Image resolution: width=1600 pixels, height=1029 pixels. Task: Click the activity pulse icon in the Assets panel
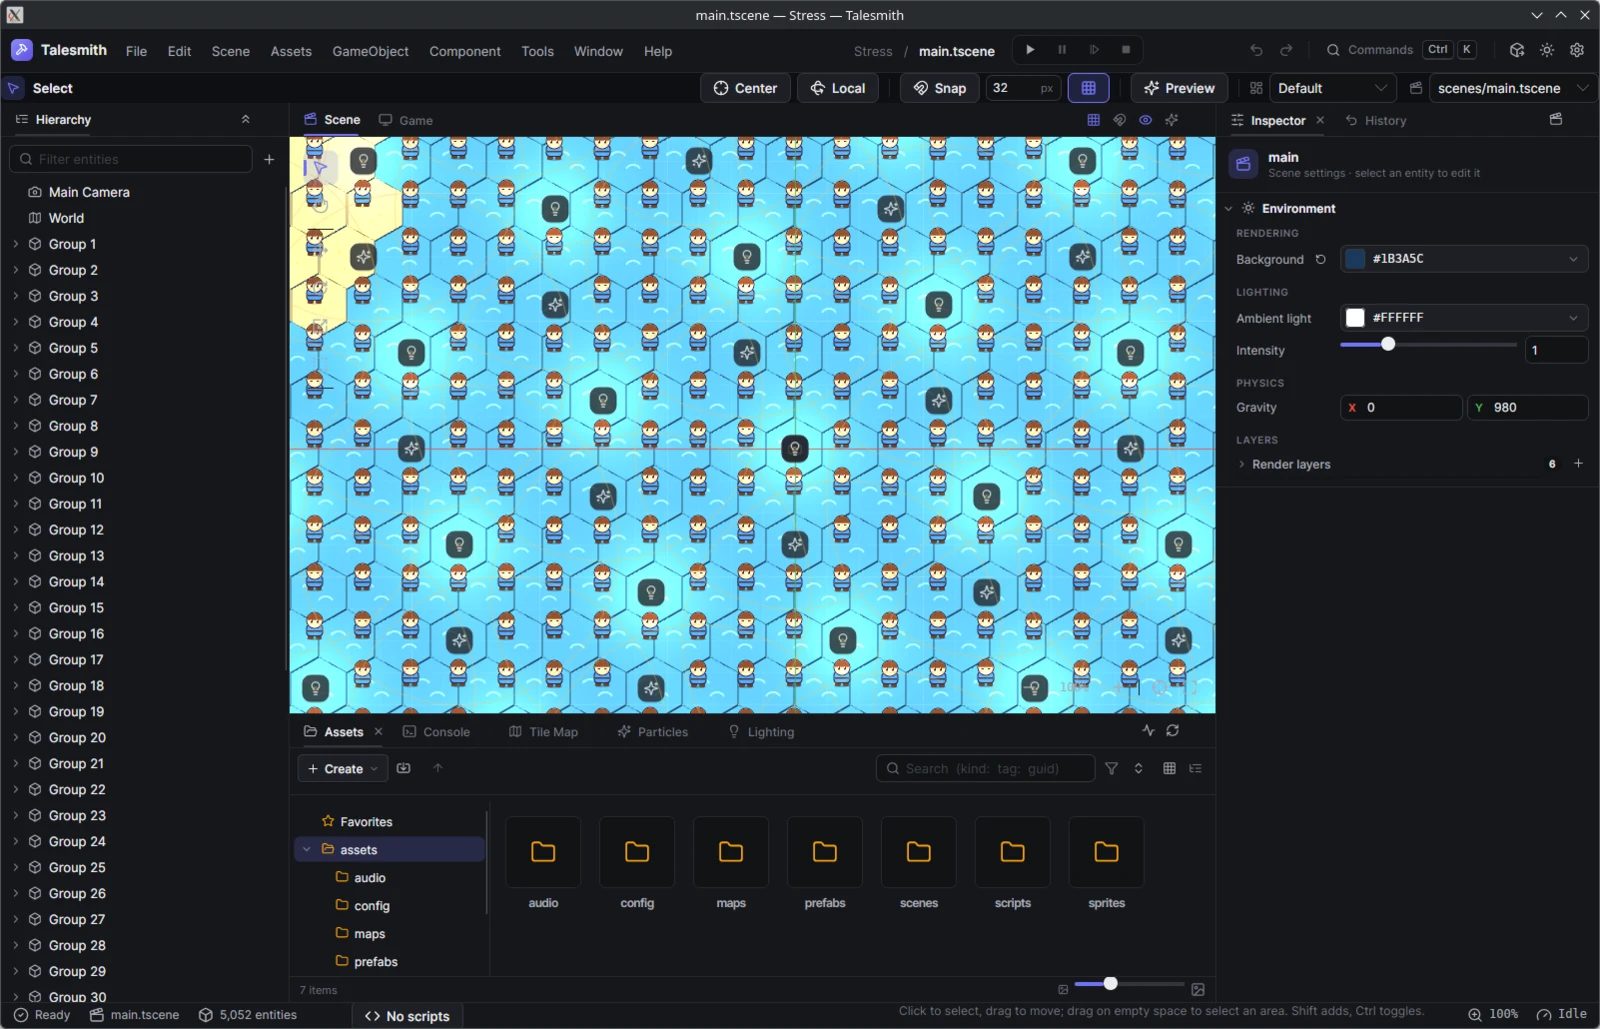tap(1148, 731)
